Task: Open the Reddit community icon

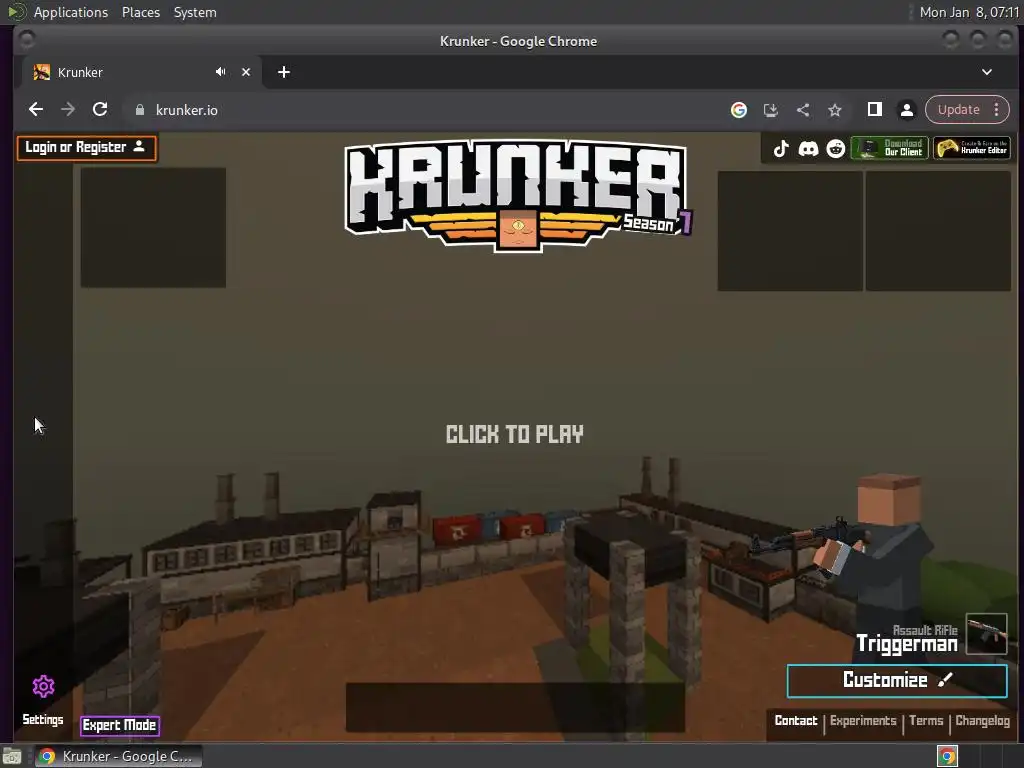Action: coord(835,148)
